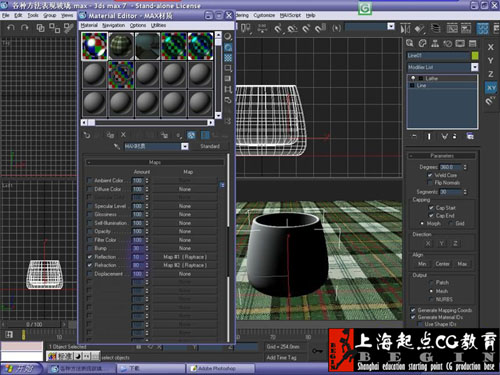The width and height of the screenshot is (500, 375).
Task: Click the Y direction button
Action: (x=441, y=244)
